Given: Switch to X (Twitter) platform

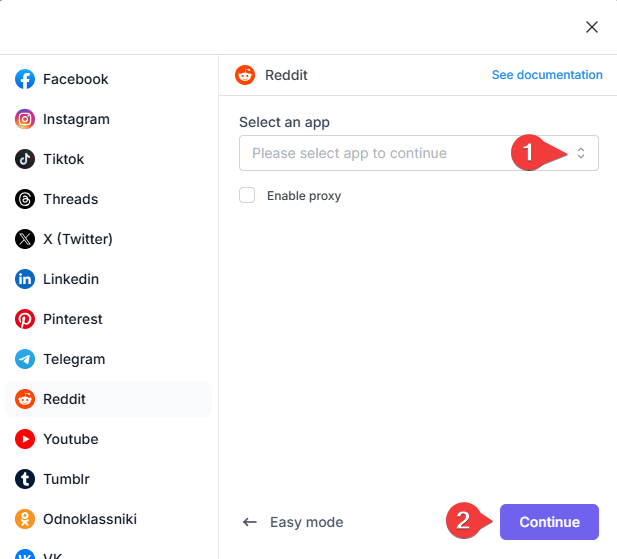Looking at the screenshot, I should pos(108,239).
